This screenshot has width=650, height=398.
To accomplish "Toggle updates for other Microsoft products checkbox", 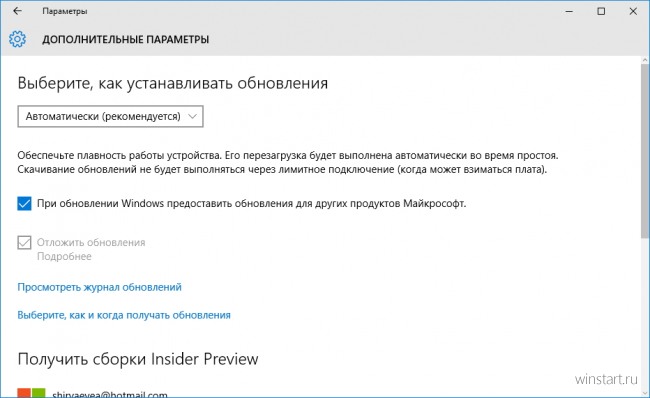I will 24,204.
